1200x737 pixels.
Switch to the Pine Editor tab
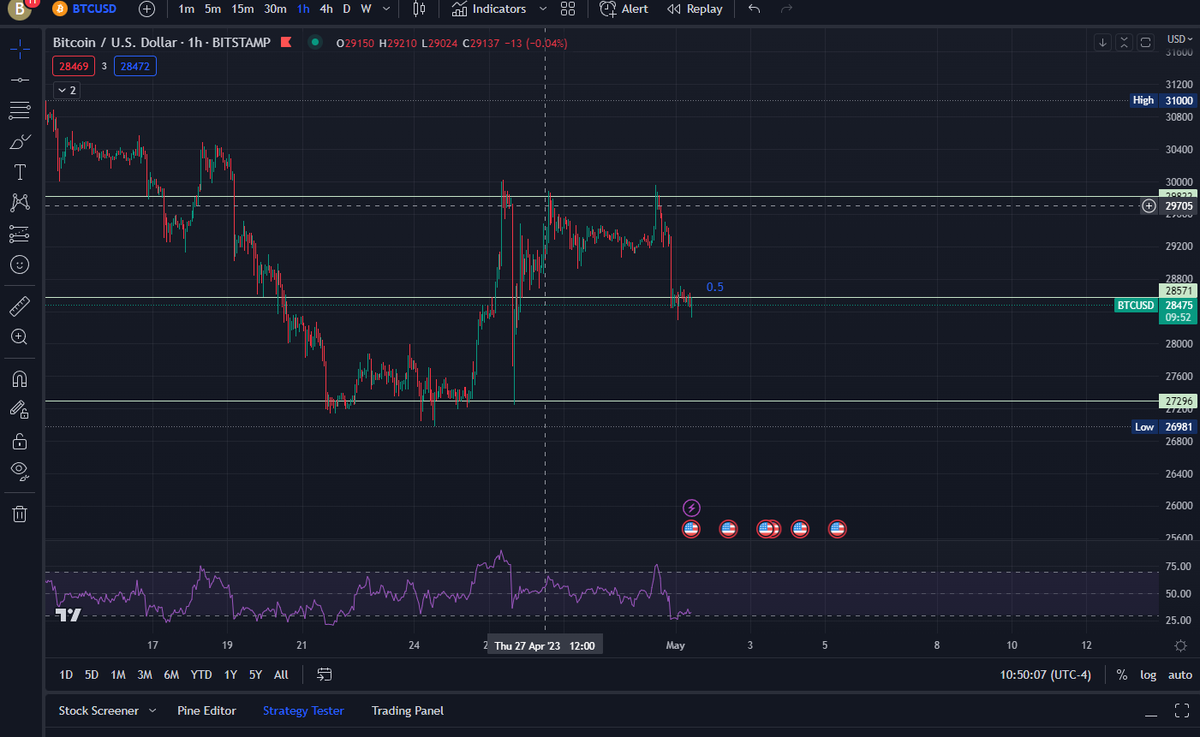[x=206, y=711]
